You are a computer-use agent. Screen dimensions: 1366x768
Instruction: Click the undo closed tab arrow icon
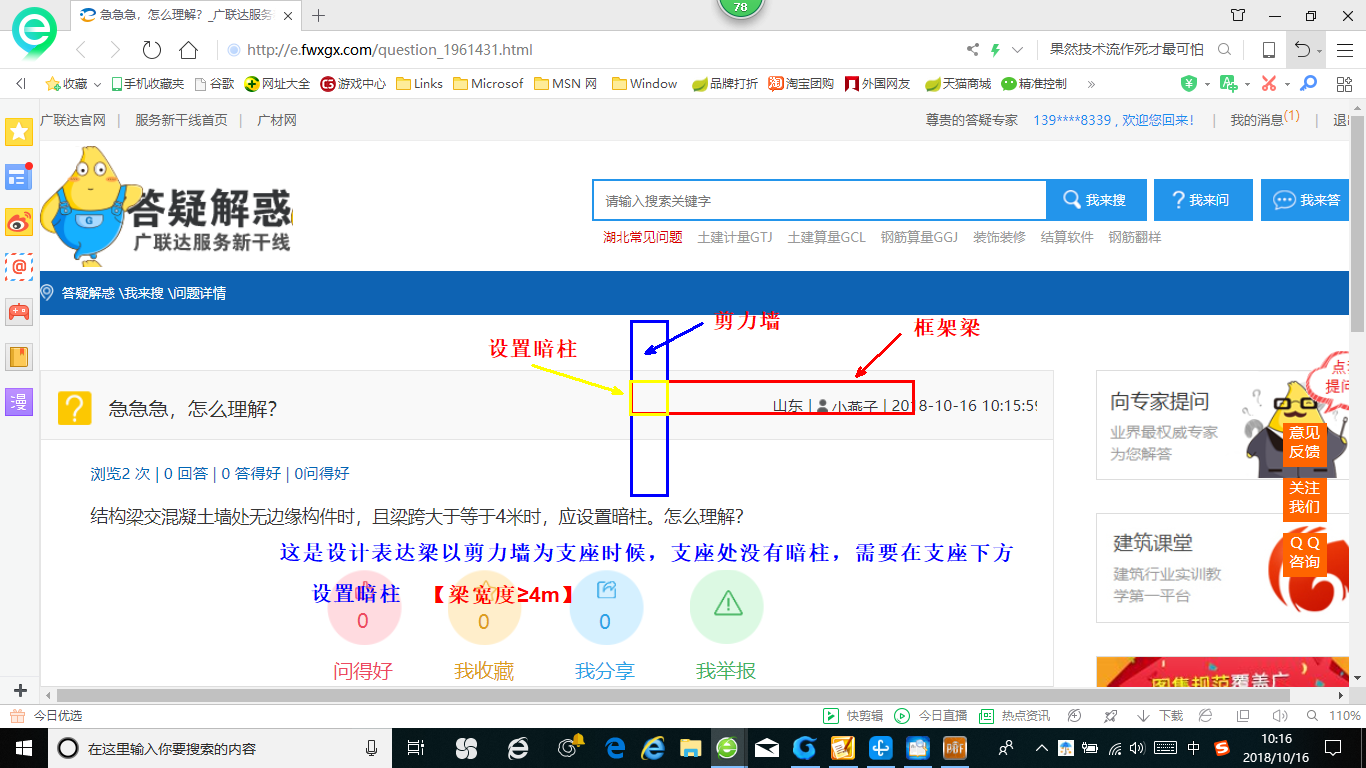tap(1302, 50)
